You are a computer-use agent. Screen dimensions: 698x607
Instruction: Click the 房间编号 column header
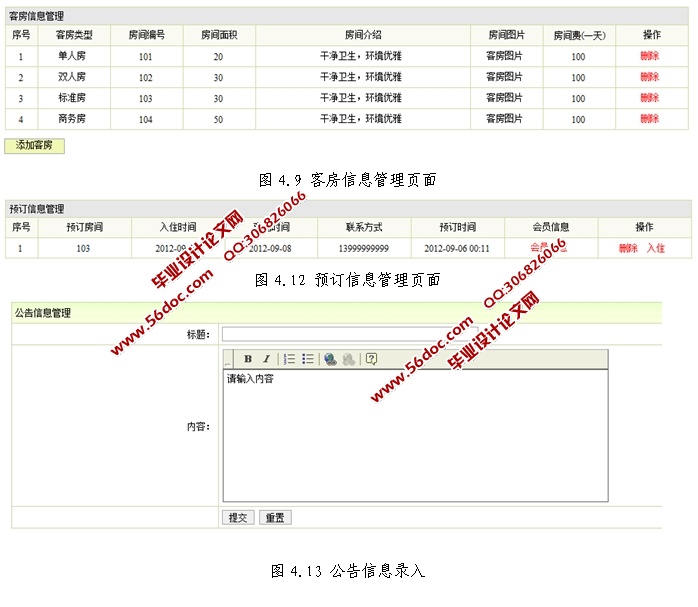point(146,35)
